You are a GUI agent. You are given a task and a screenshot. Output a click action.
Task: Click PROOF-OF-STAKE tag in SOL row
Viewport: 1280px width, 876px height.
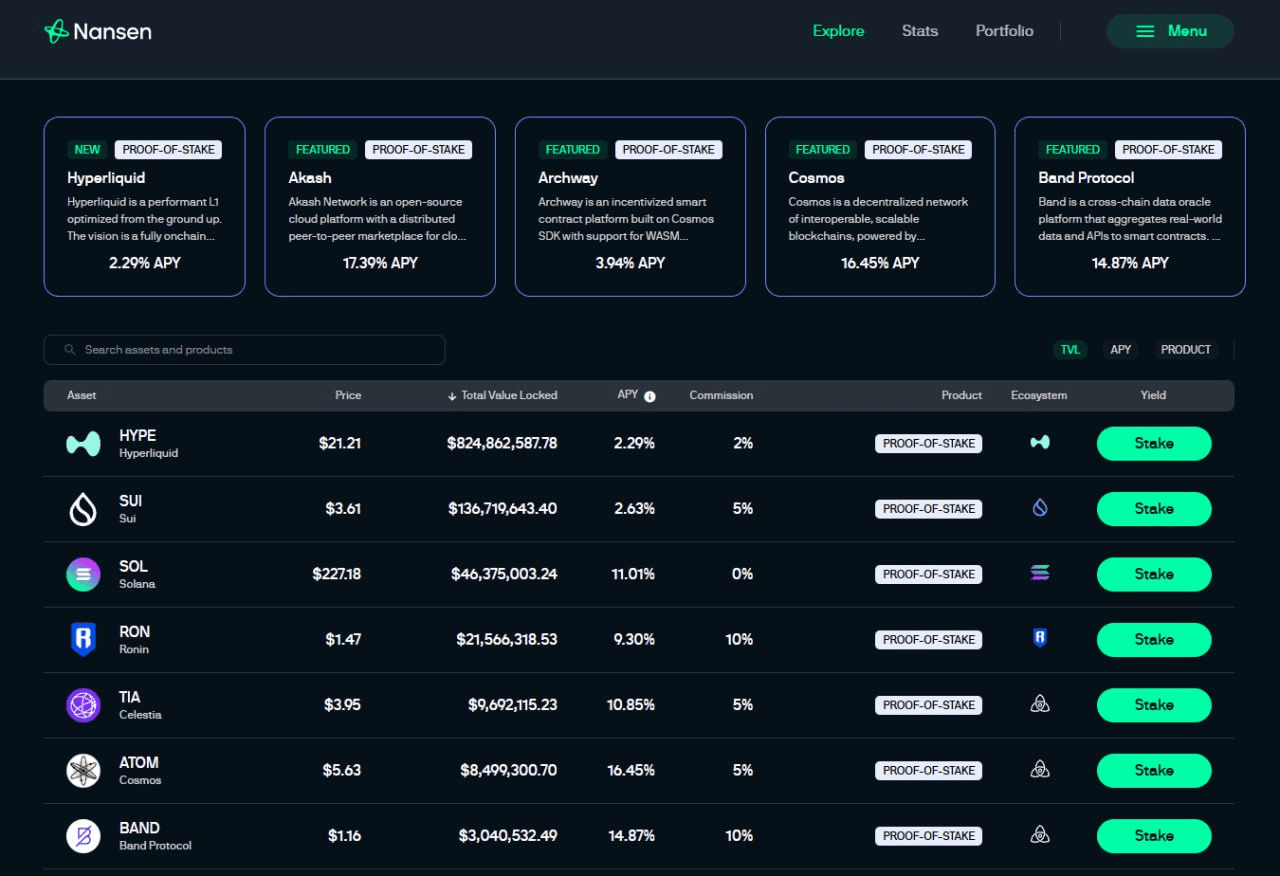(929, 574)
